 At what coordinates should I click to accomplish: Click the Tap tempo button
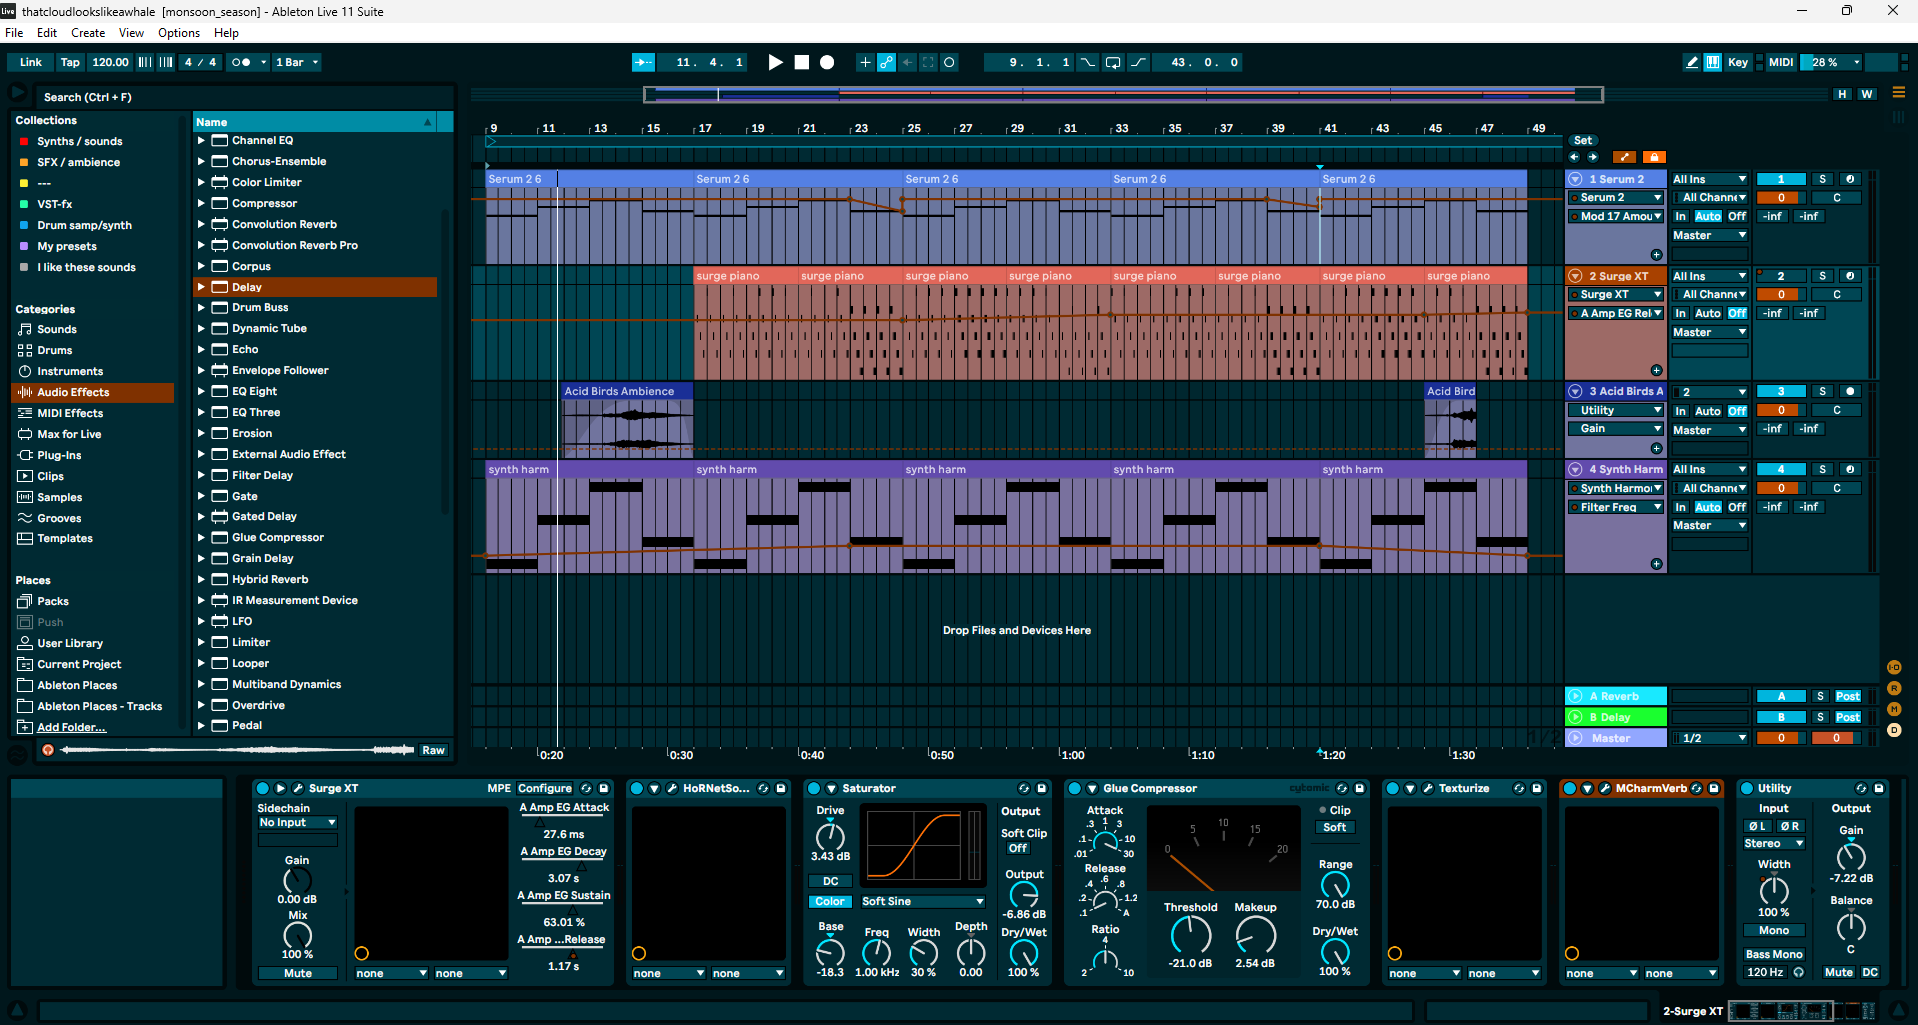tap(70, 62)
